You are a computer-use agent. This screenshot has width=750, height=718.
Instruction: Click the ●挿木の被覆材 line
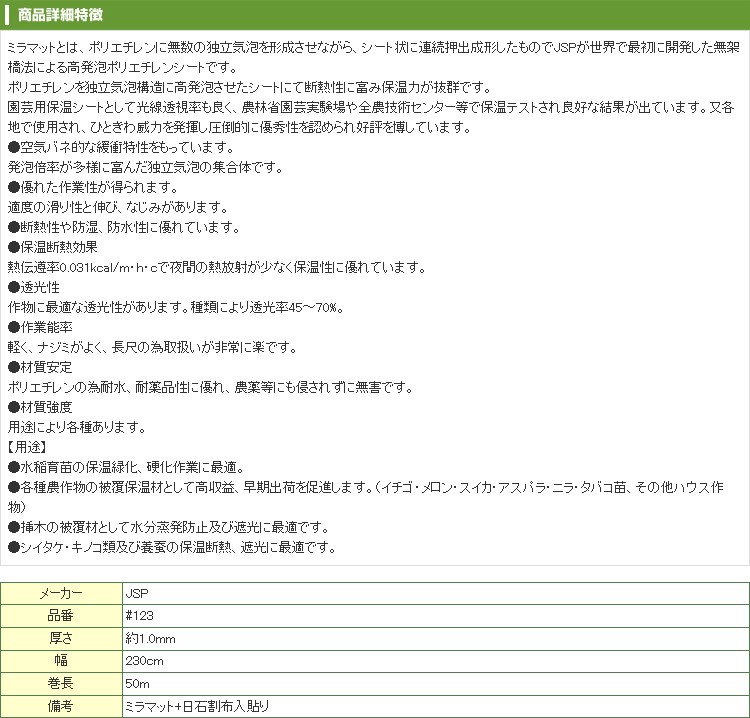168,527
